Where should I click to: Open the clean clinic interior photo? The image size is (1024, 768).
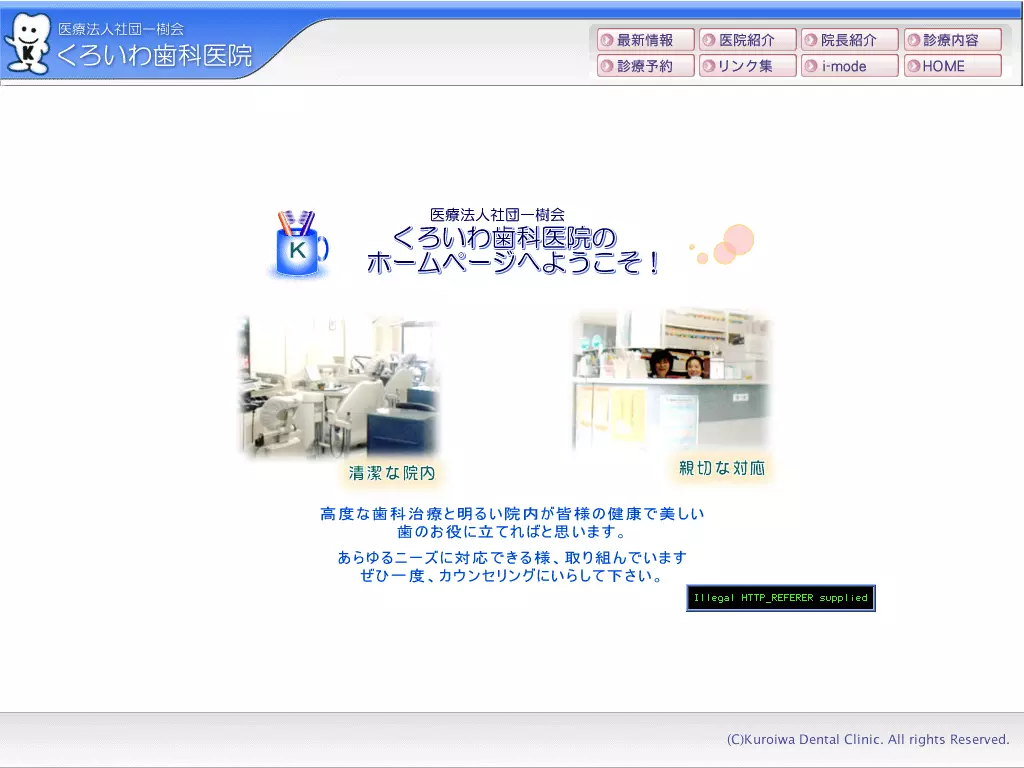tap(338, 386)
